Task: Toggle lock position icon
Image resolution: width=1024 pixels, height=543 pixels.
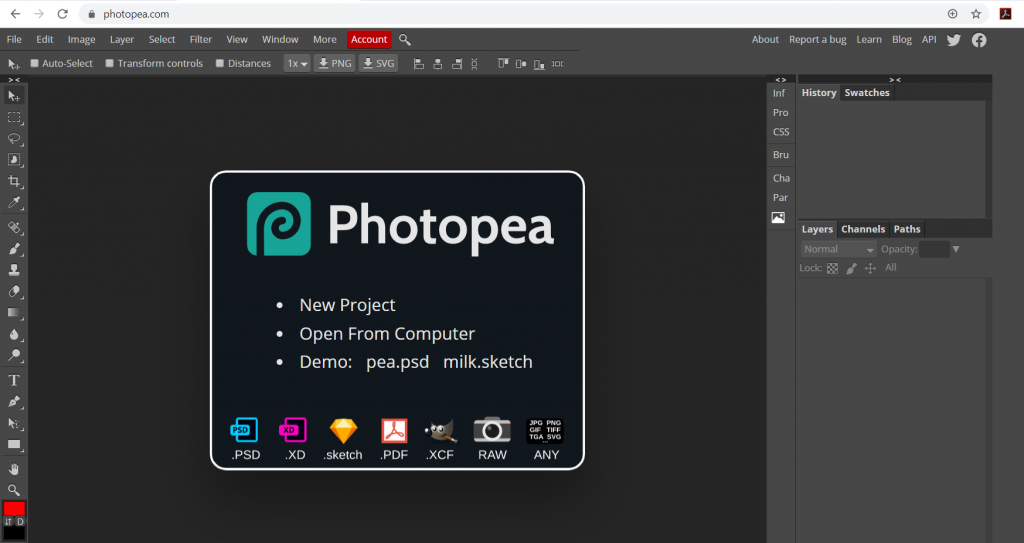Action: [x=871, y=268]
